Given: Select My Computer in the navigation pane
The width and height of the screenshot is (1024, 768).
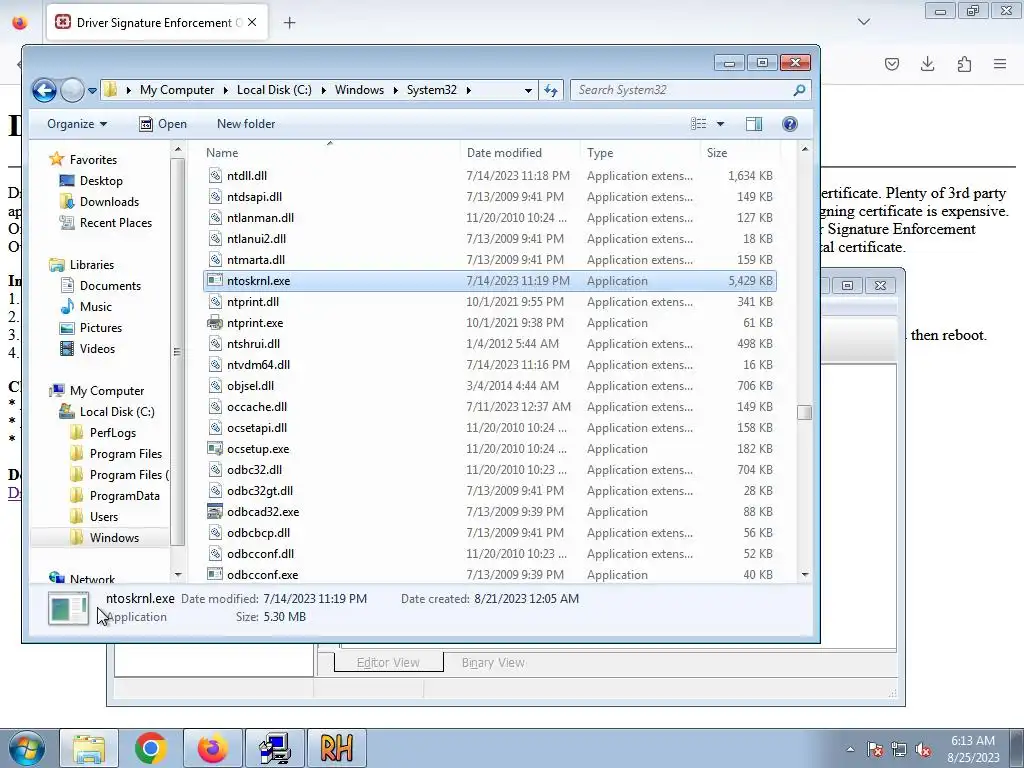Looking at the screenshot, I should 106,391.
